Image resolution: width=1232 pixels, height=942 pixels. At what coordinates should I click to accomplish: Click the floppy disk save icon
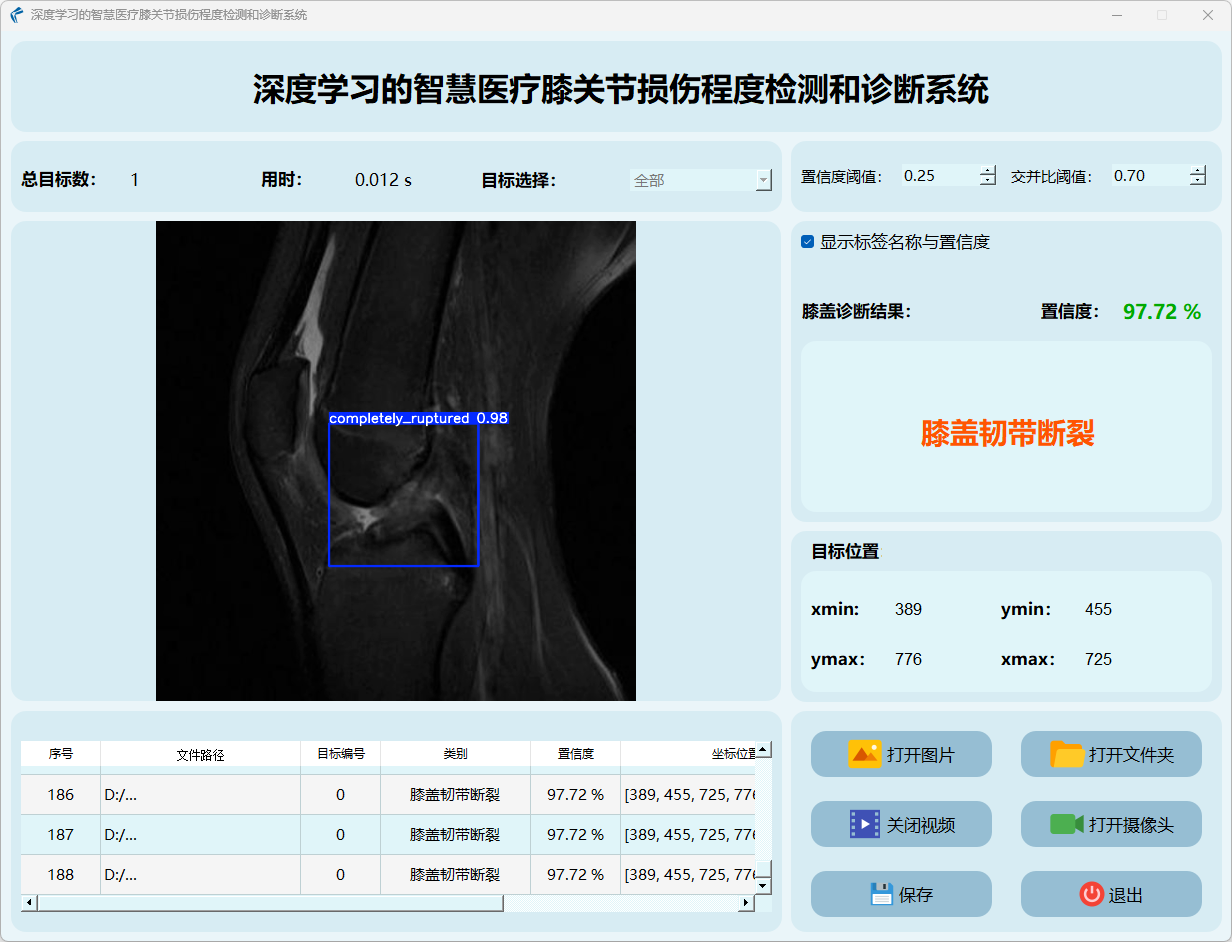(x=881, y=894)
